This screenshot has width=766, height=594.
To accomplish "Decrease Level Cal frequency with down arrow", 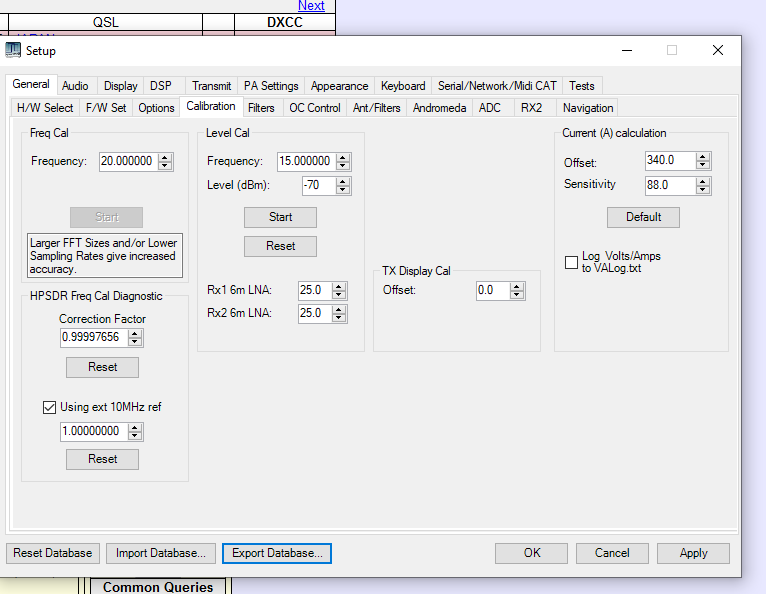I will [x=343, y=166].
